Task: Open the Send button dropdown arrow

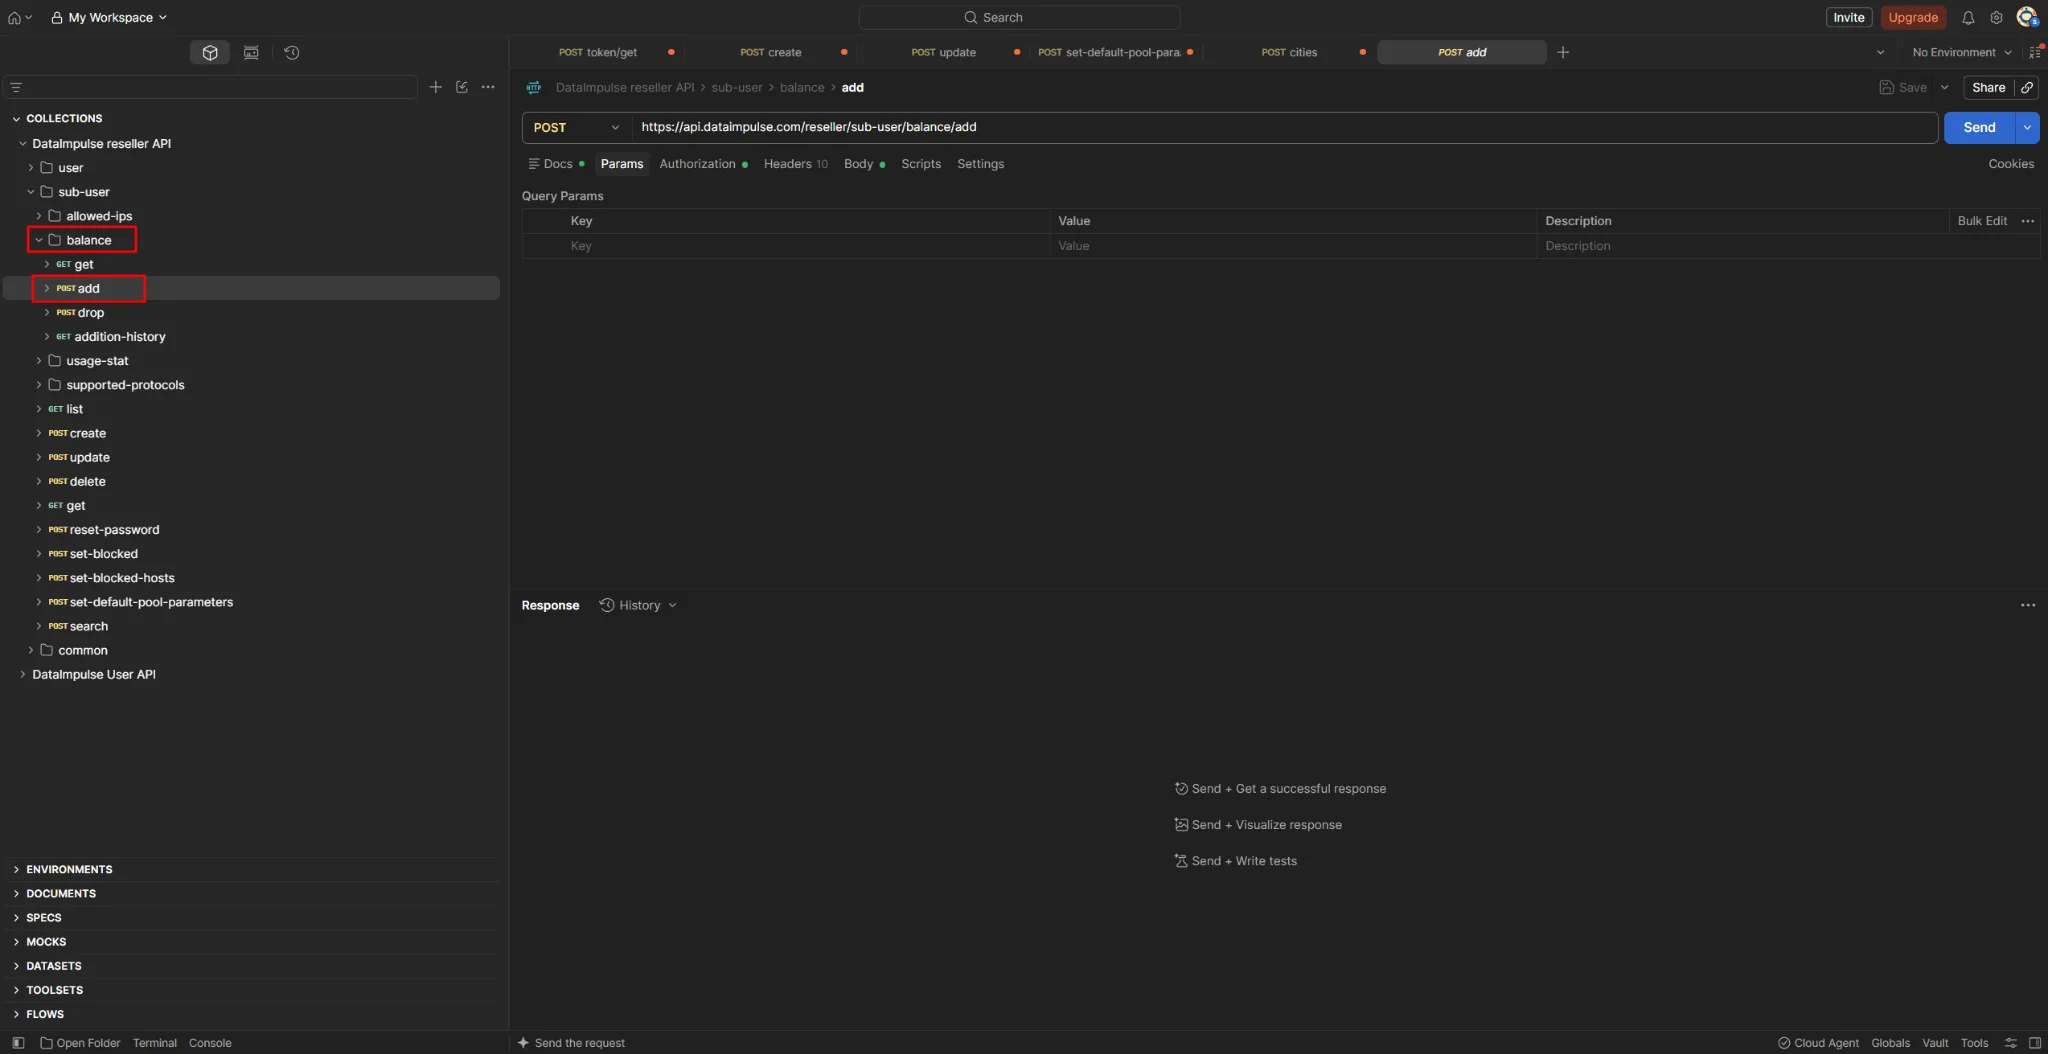Action: tap(2027, 128)
